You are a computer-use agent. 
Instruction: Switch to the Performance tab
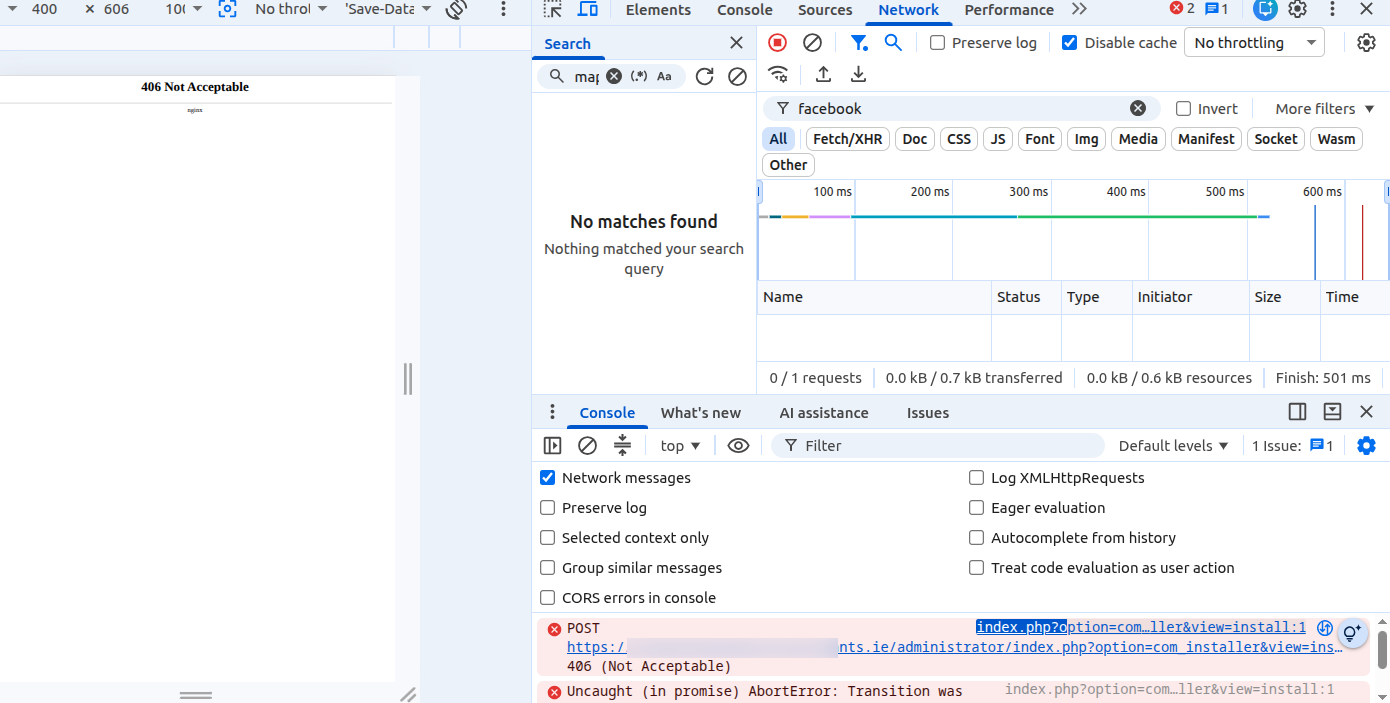click(1009, 10)
